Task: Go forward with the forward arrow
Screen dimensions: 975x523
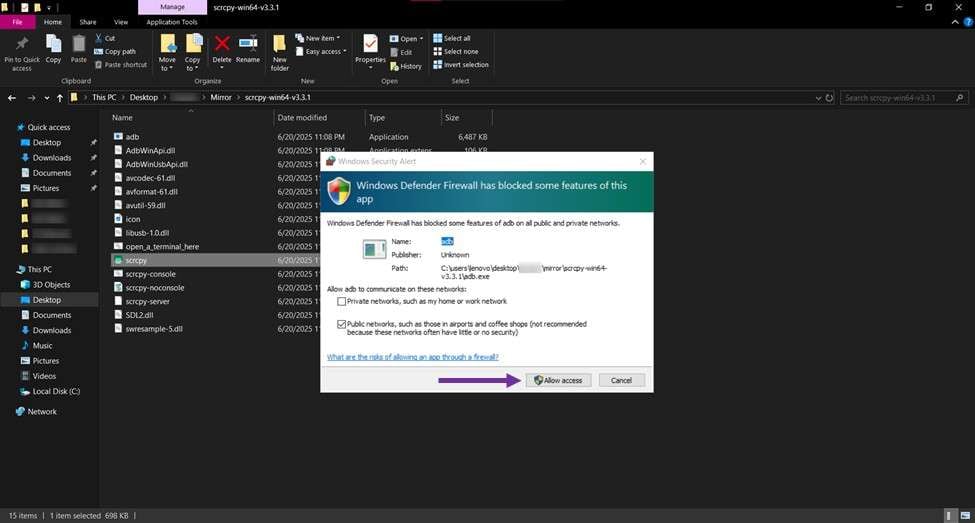Action: (31, 98)
